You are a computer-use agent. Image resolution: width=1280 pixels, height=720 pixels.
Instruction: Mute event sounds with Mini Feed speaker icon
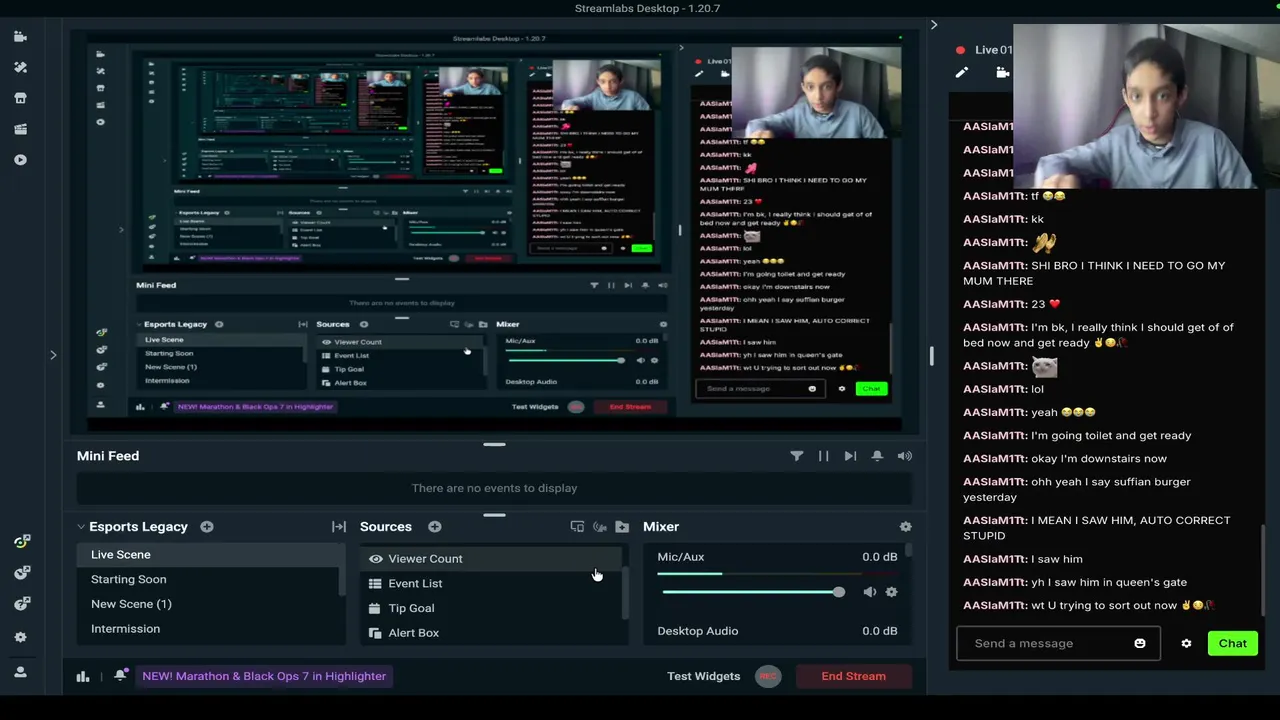904,456
